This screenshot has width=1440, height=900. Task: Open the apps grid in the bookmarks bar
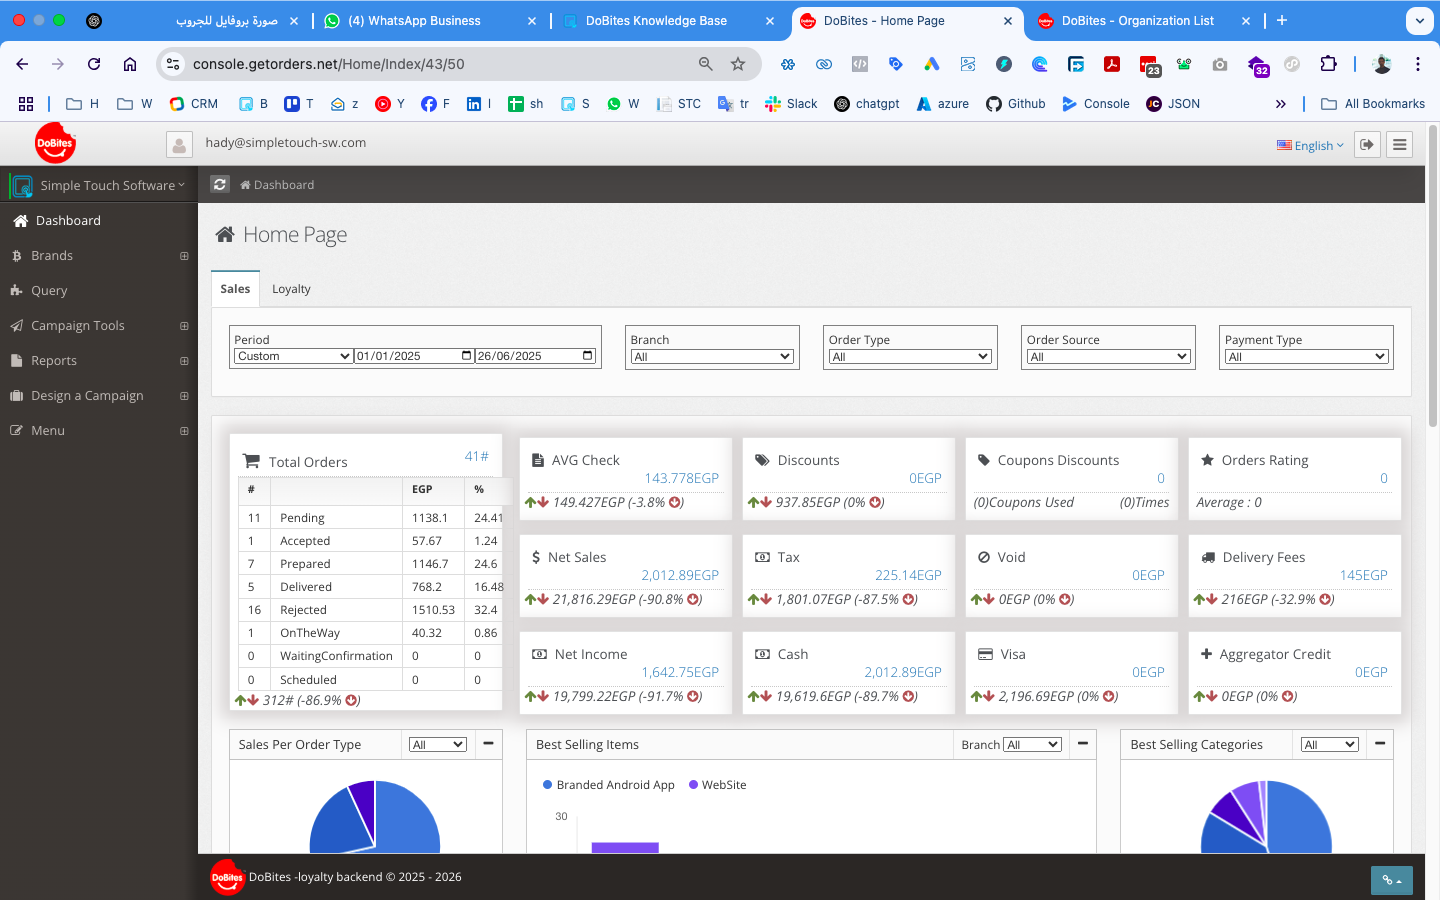tap(26, 104)
